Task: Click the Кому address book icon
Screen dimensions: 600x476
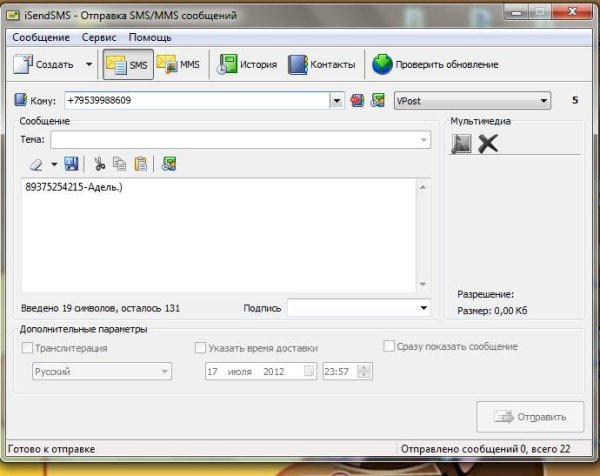Action: pyautogui.click(x=21, y=100)
